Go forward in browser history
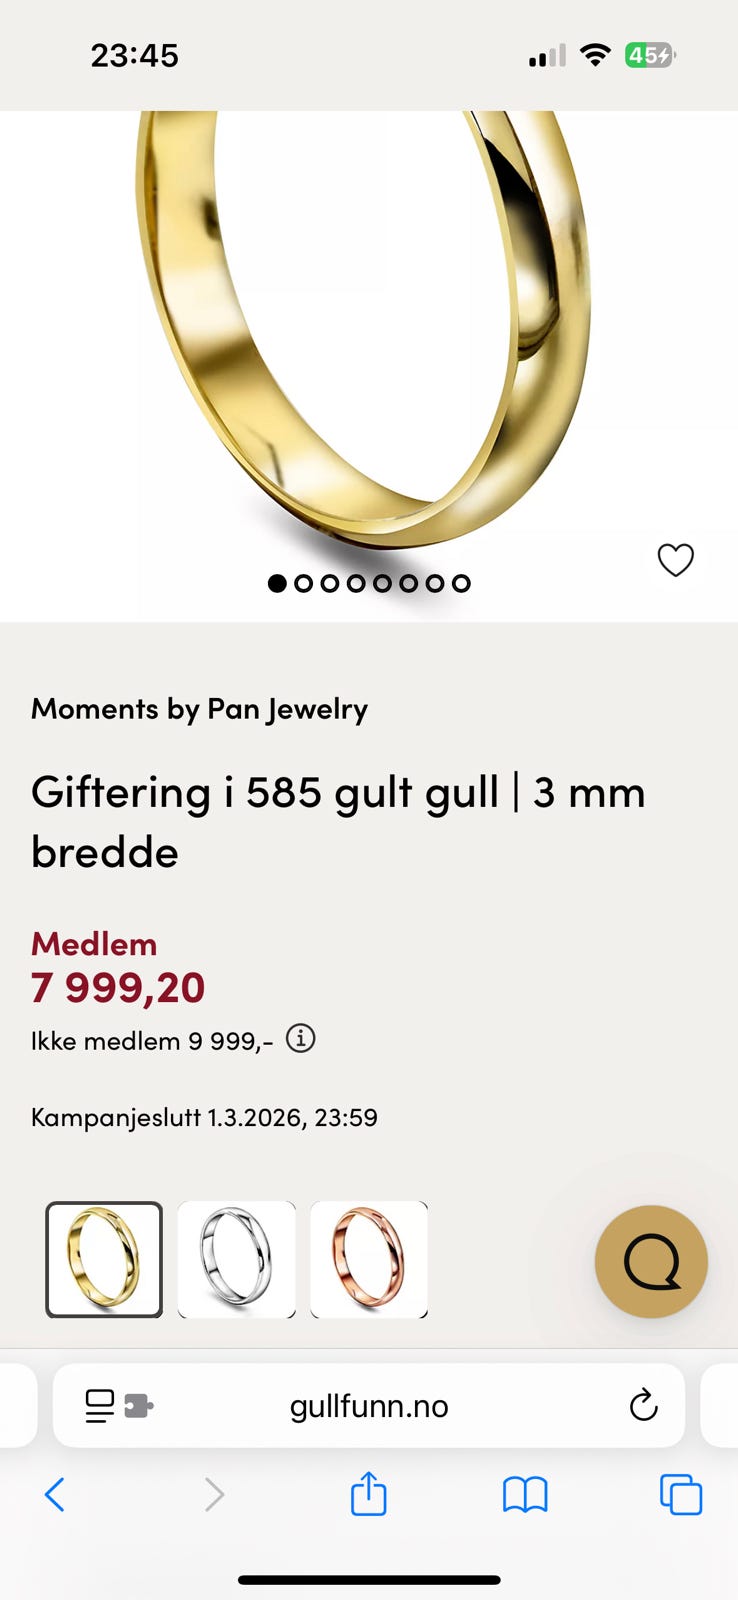Screen dimensions: 738x1600 [x=214, y=1495]
